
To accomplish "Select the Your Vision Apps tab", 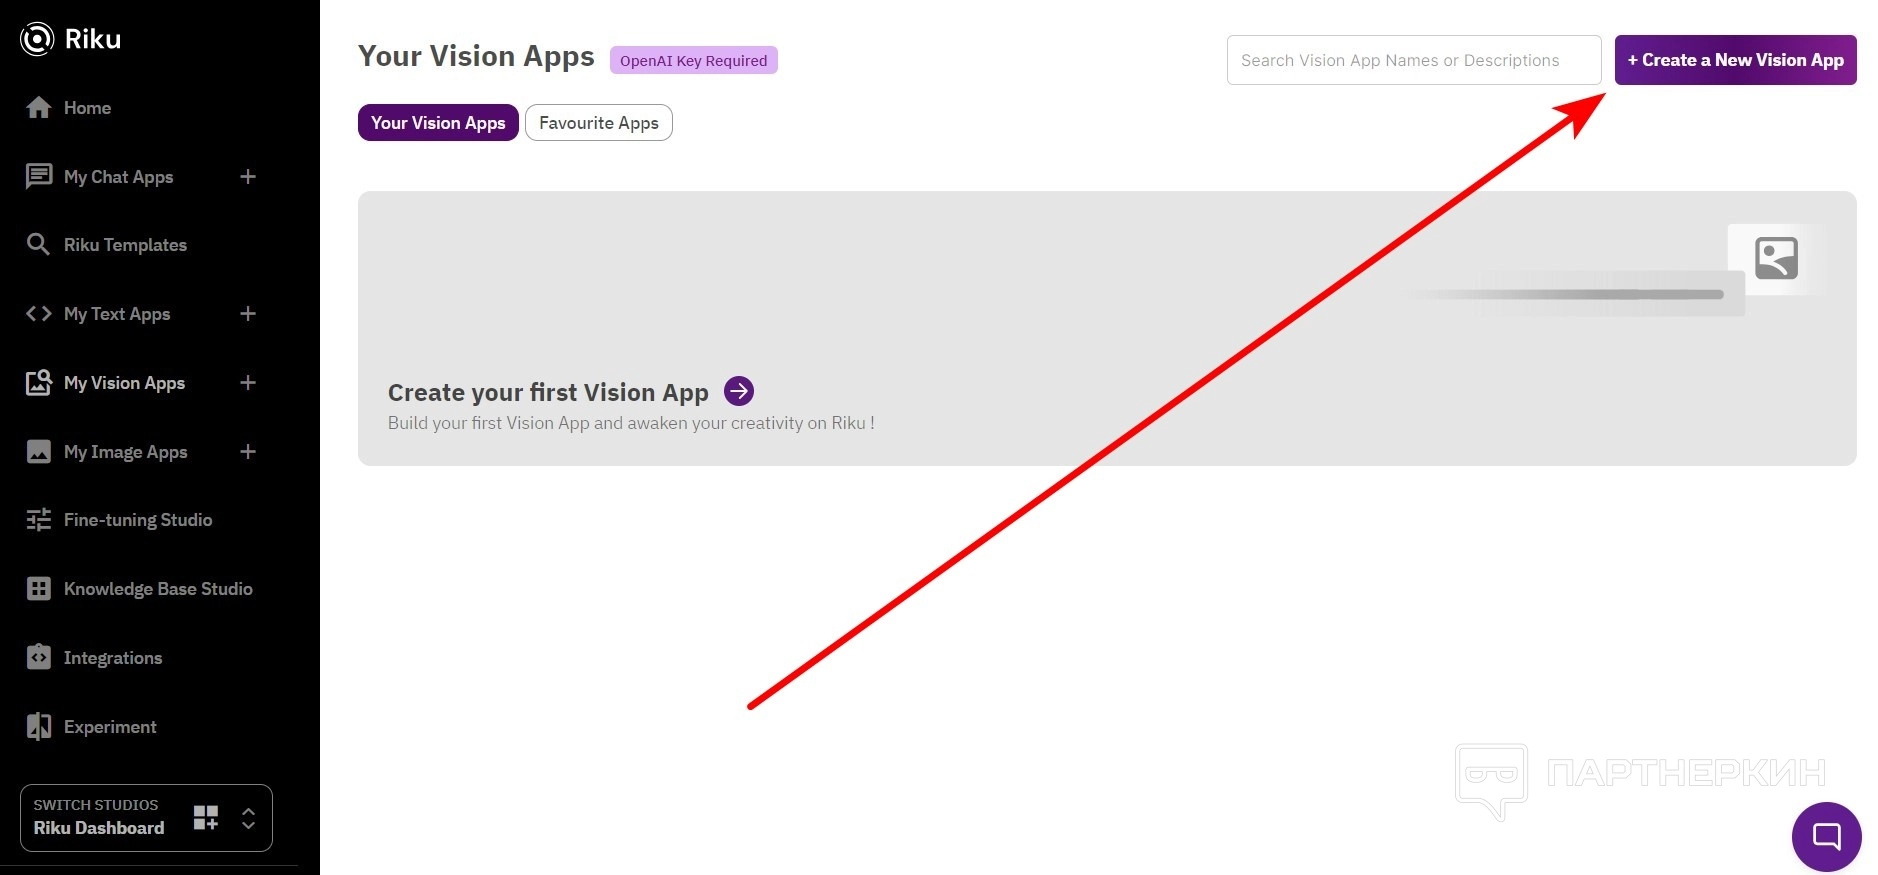I will 438,123.
